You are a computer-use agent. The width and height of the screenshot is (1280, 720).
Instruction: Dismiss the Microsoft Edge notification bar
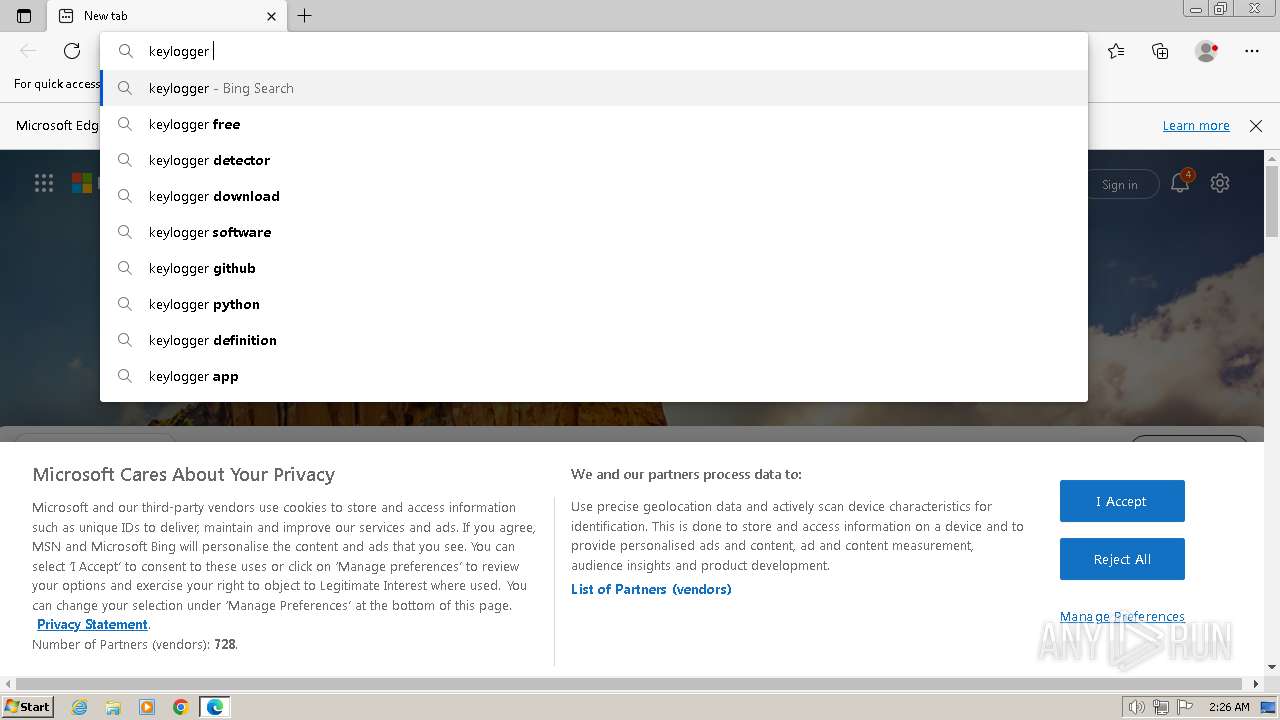1256,125
